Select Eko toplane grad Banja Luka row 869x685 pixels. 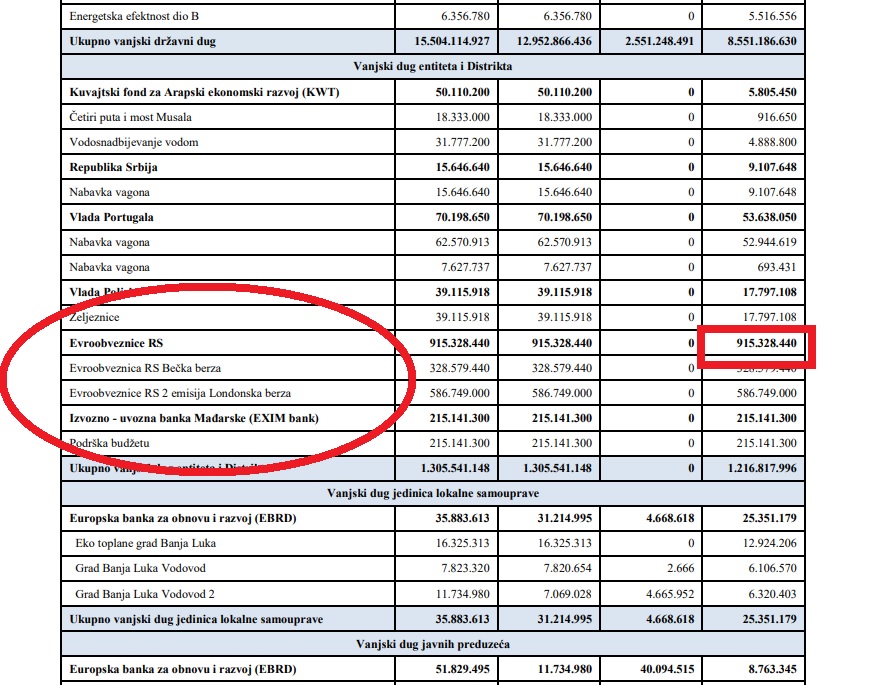tap(432, 543)
